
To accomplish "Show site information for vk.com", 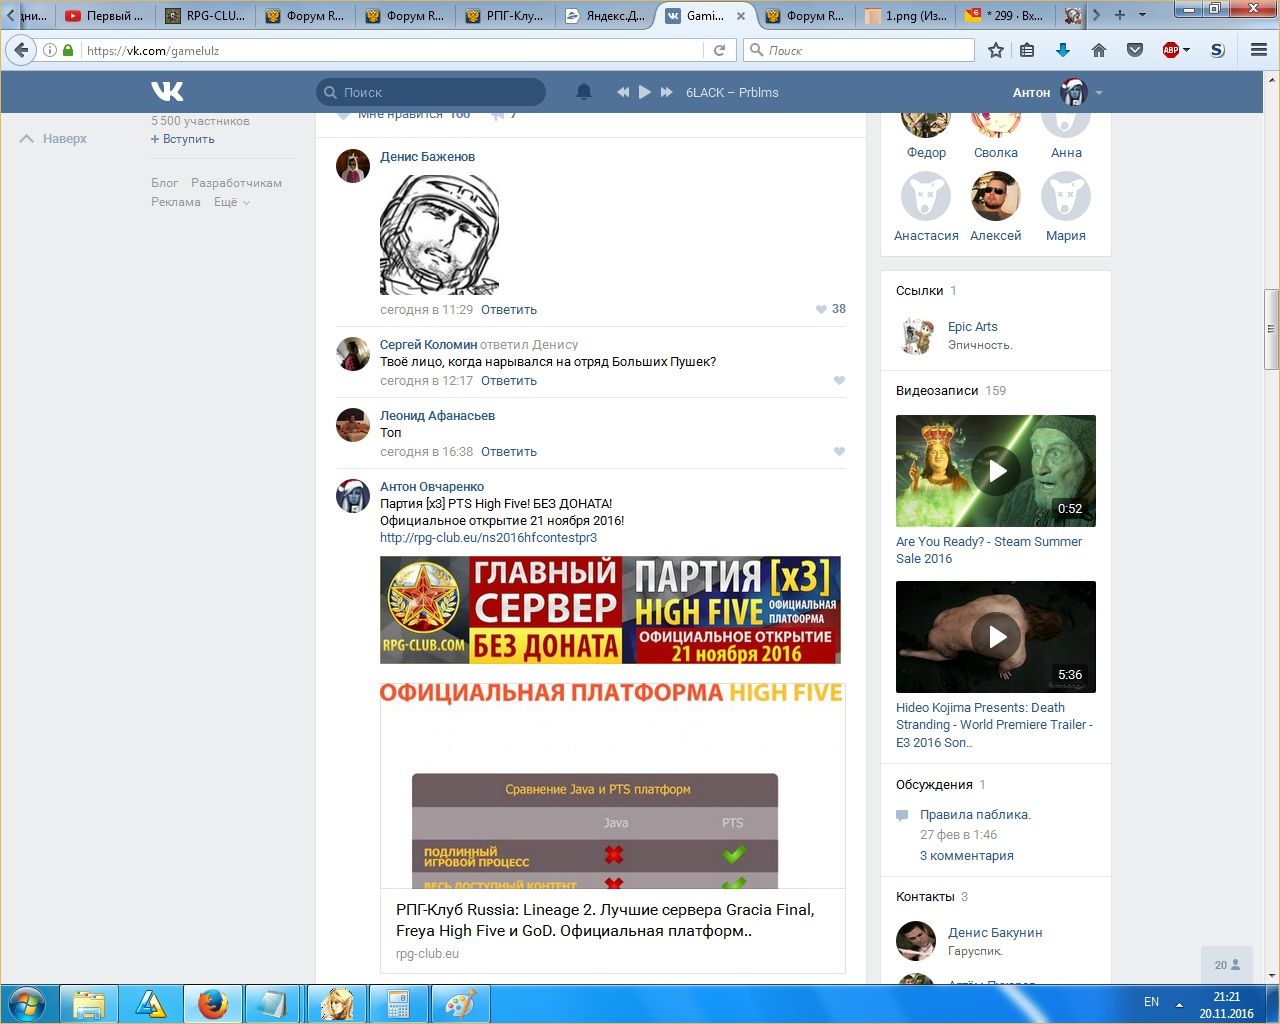I will coord(50,50).
